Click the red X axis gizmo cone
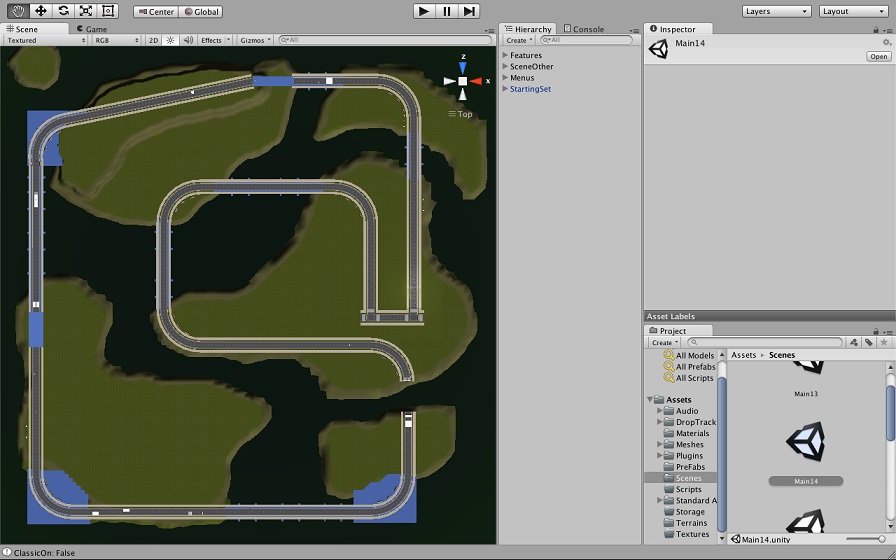The height and width of the screenshot is (560, 896). (476, 81)
